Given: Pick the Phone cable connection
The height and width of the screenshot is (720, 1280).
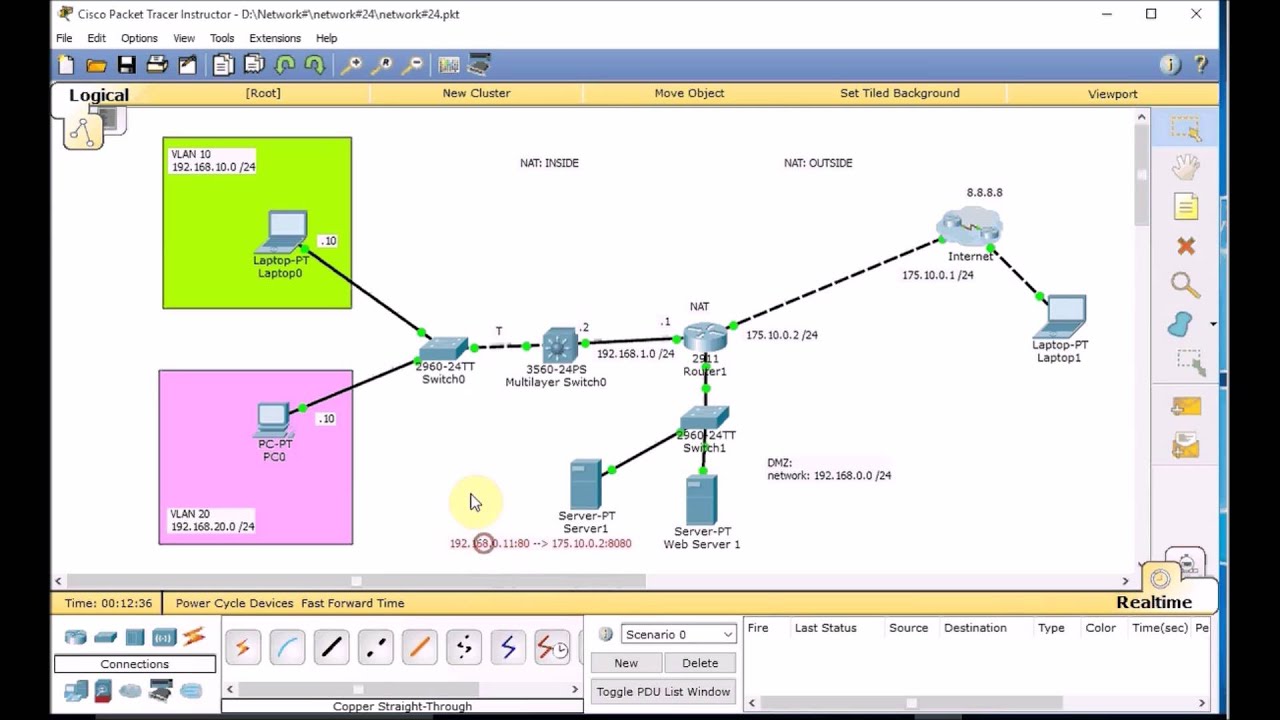Looking at the screenshot, I should [463, 648].
